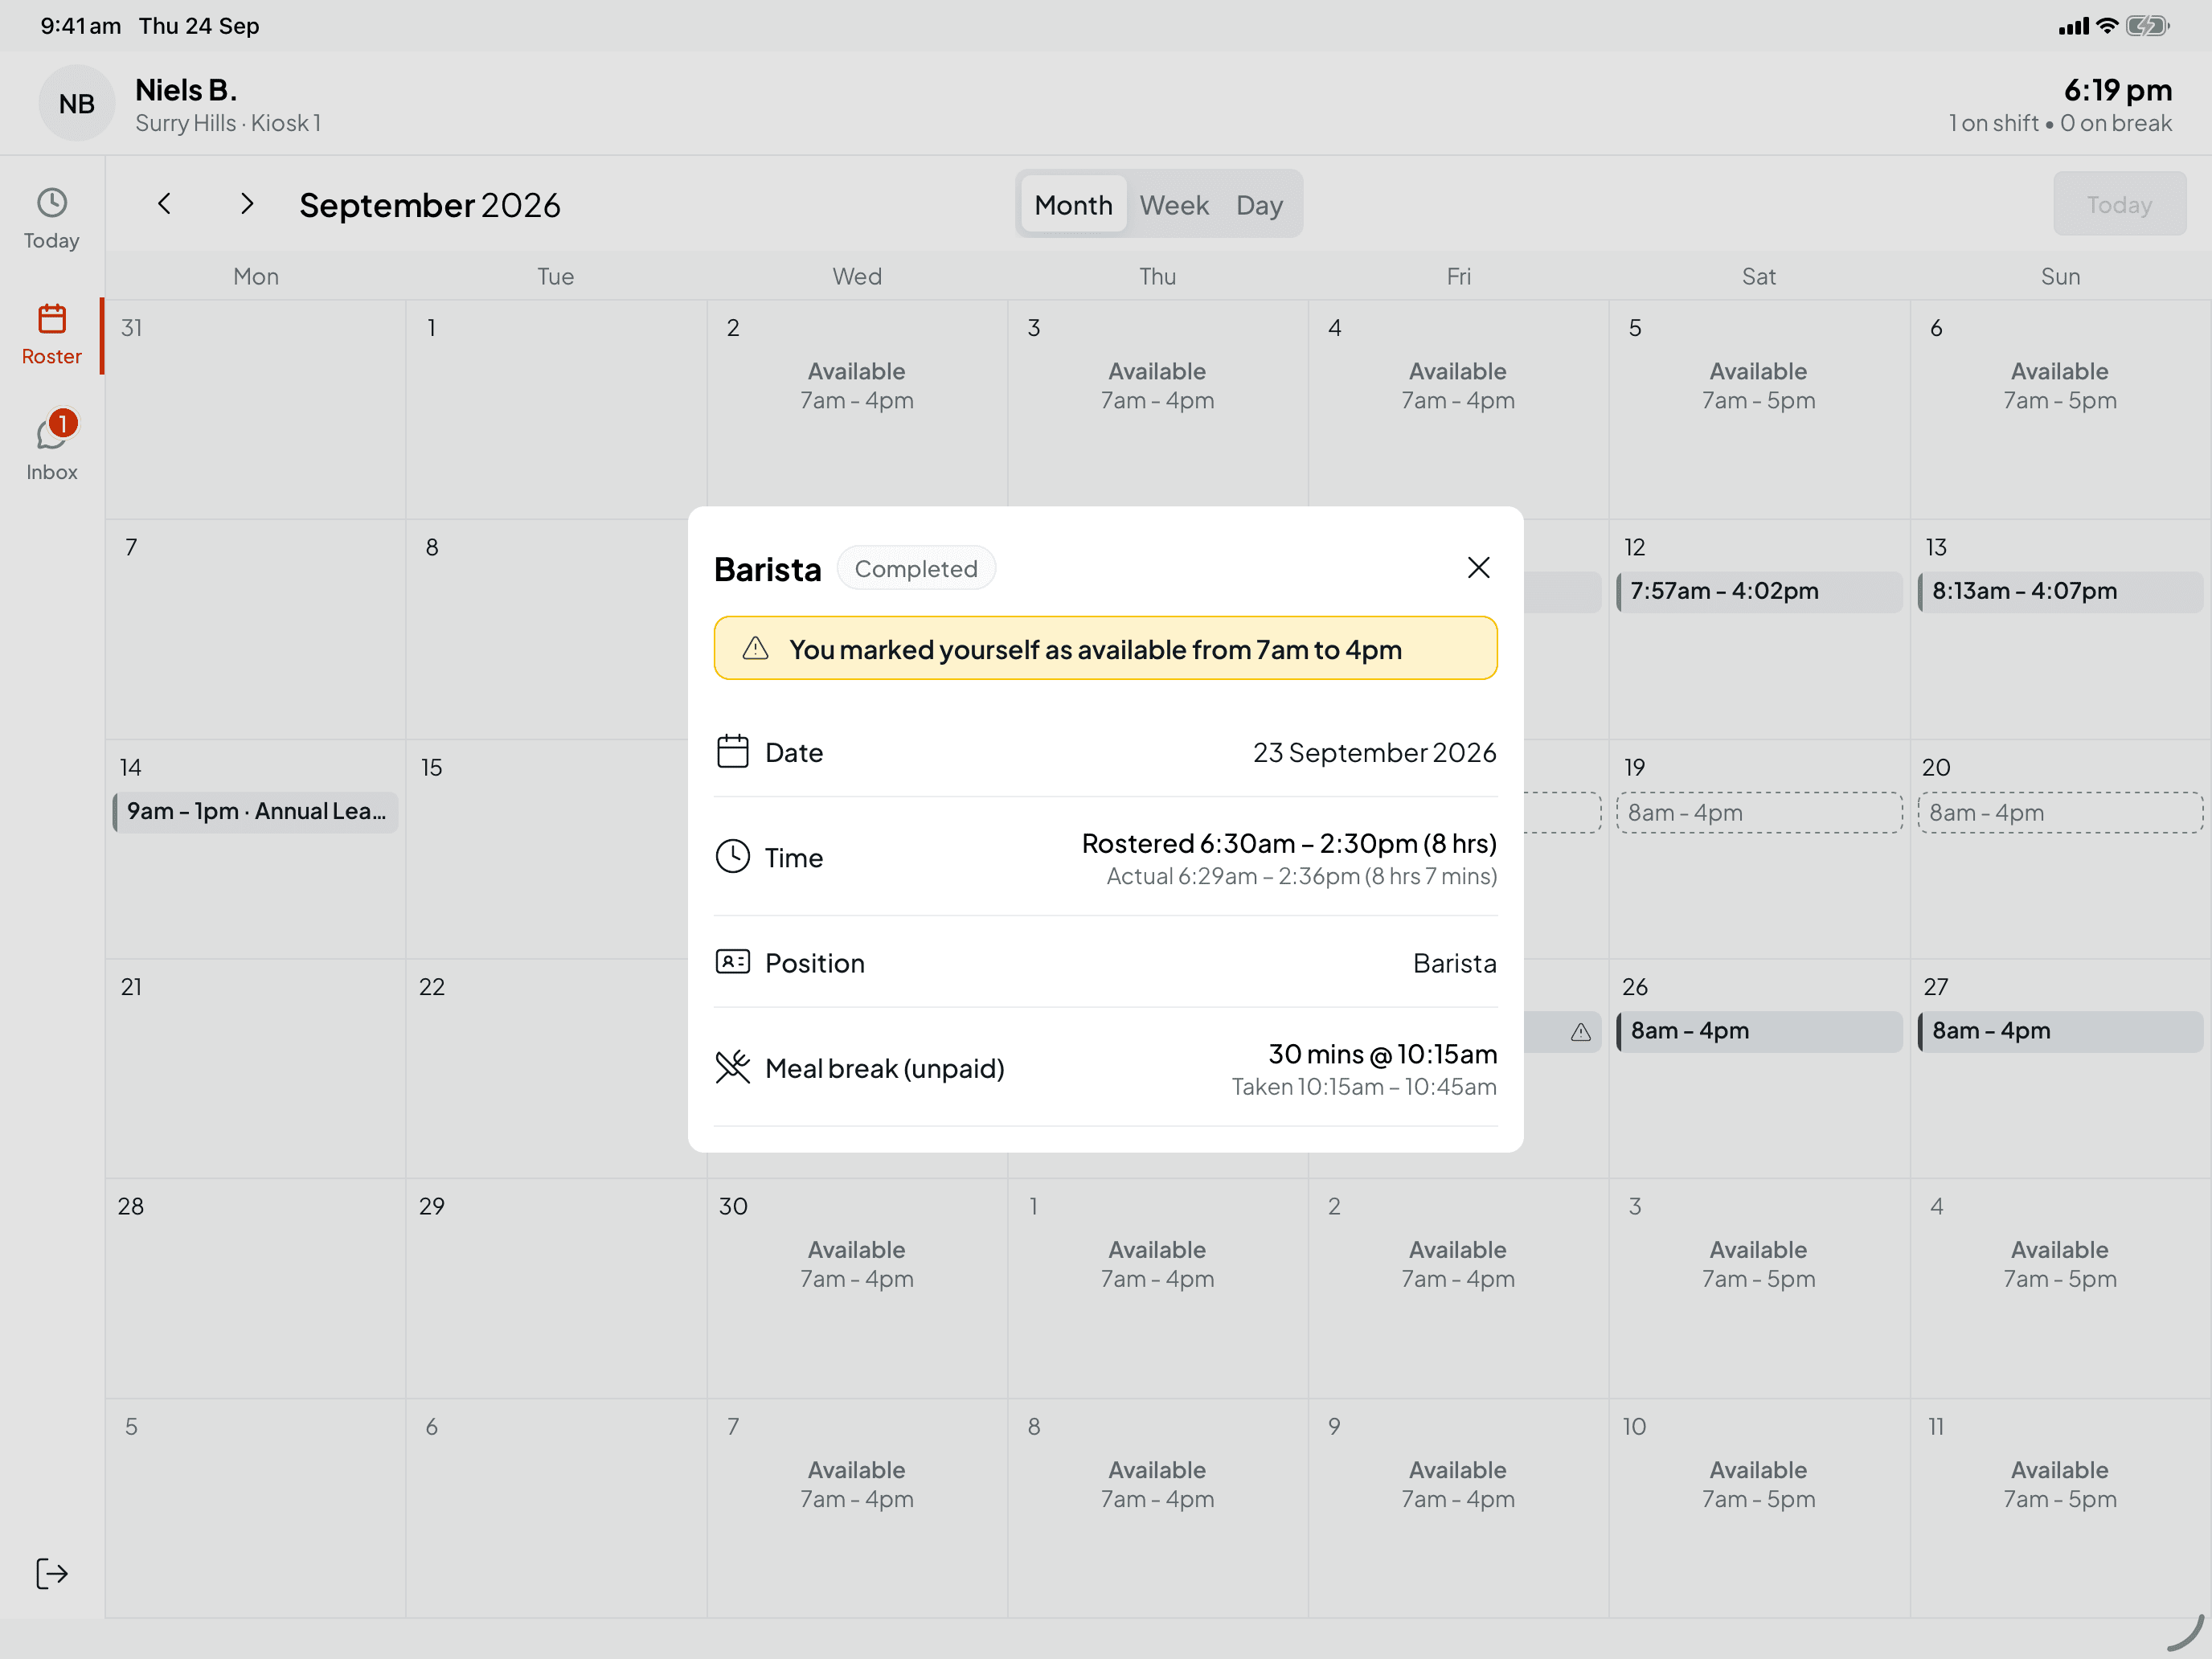Click the warning triangle in availability banner
The image size is (2212, 1659).
[756, 649]
